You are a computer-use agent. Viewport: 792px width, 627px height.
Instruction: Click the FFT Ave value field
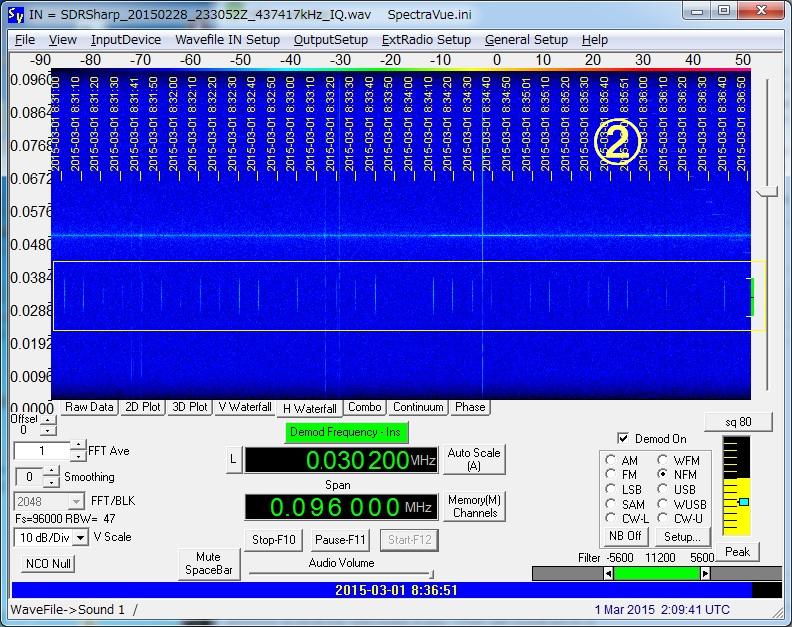pos(42,451)
